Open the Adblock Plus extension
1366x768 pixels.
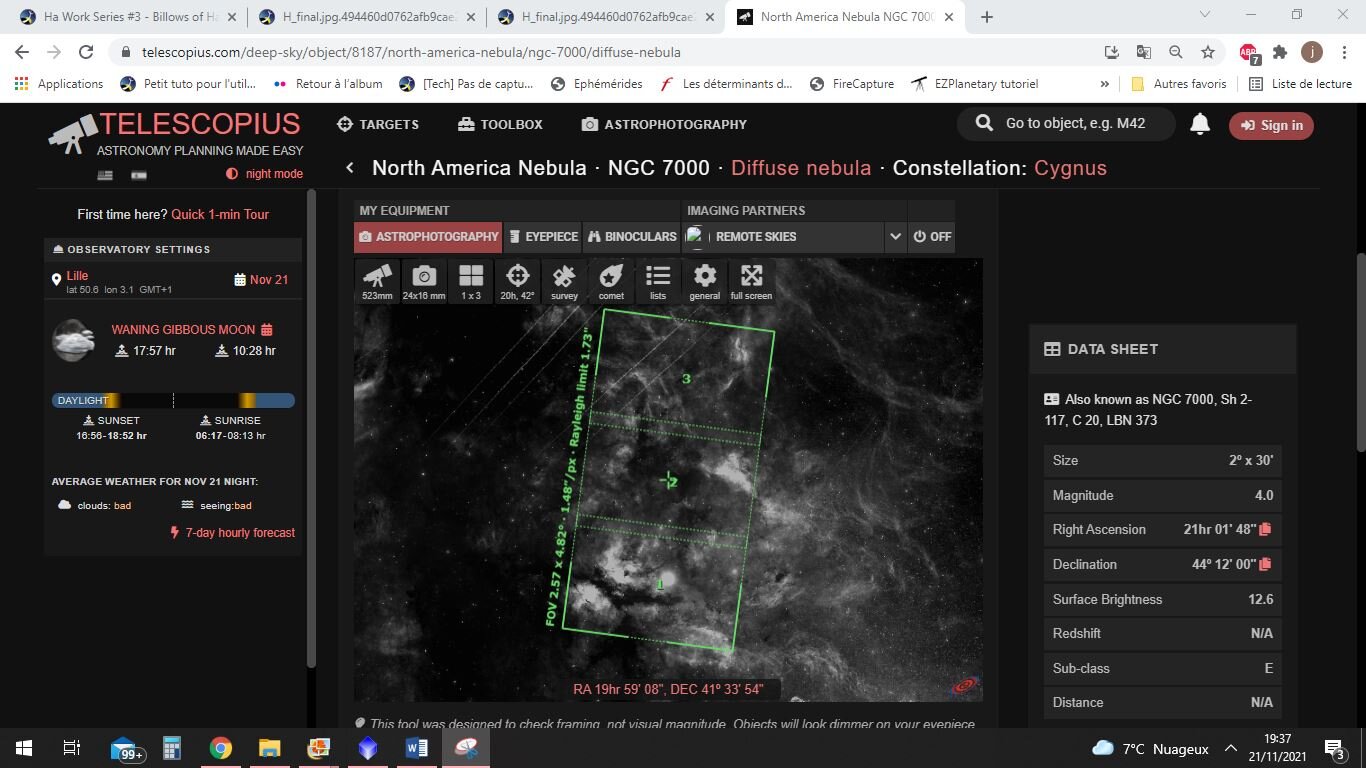point(1248,52)
